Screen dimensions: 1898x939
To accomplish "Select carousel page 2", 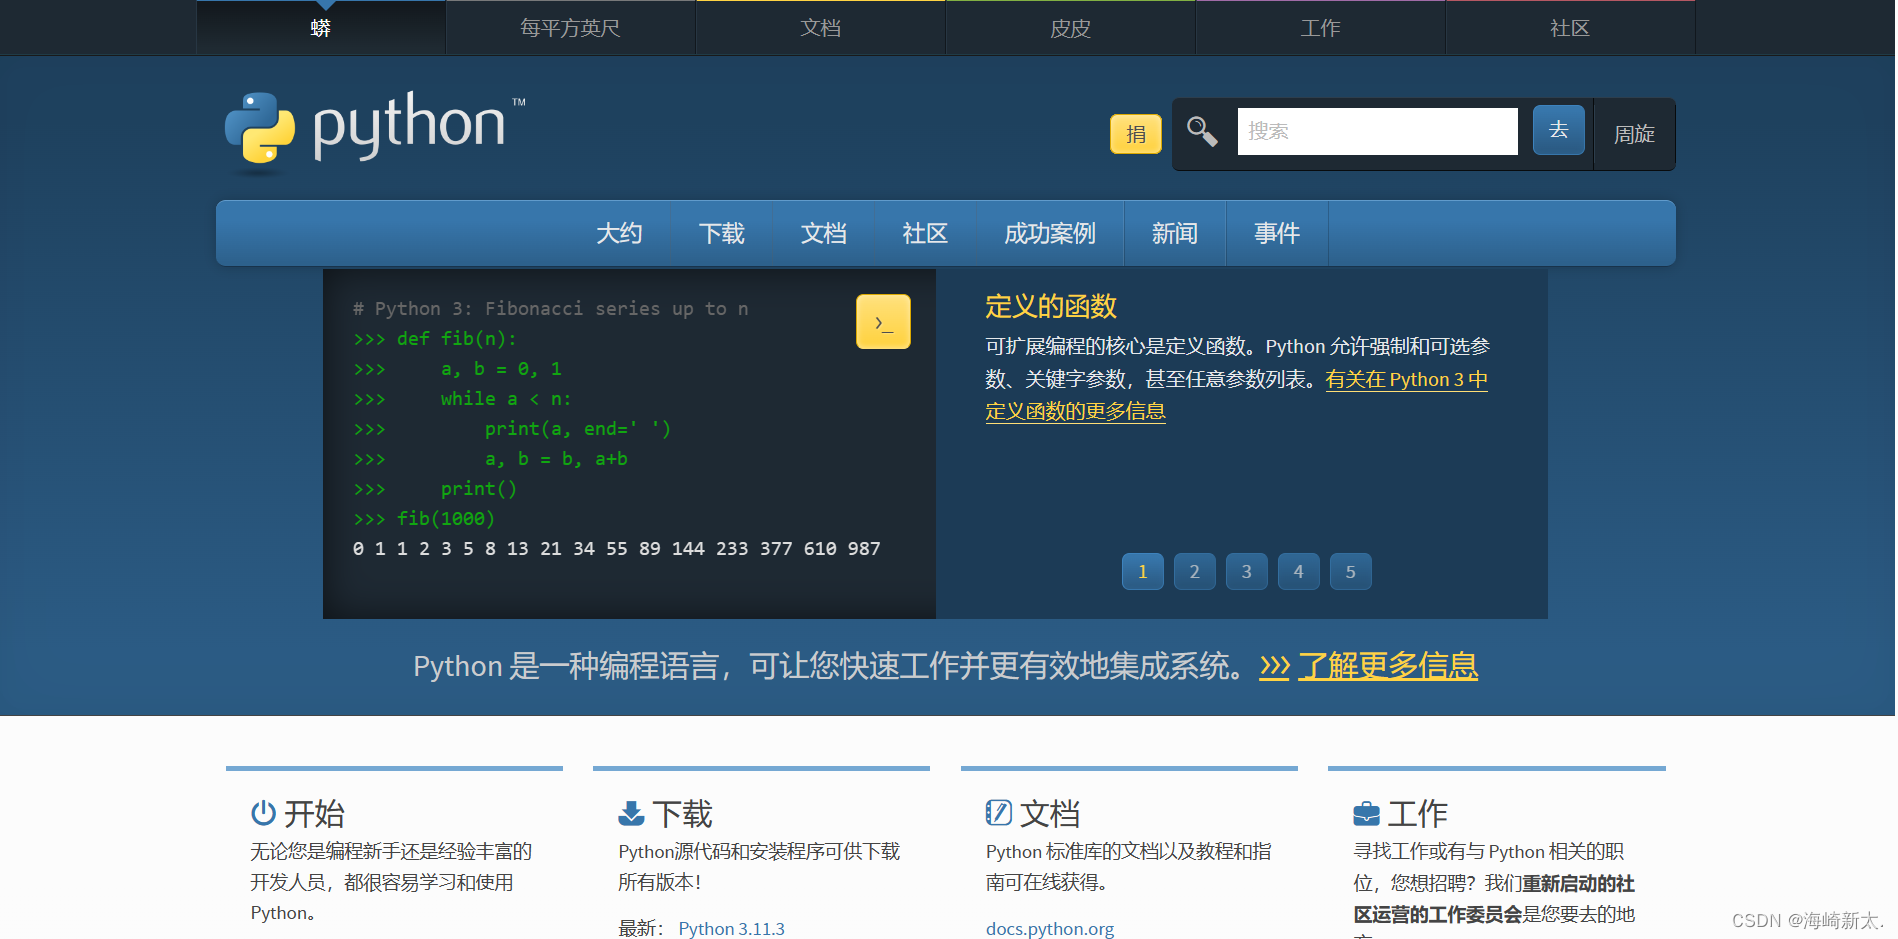I will click(x=1194, y=571).
